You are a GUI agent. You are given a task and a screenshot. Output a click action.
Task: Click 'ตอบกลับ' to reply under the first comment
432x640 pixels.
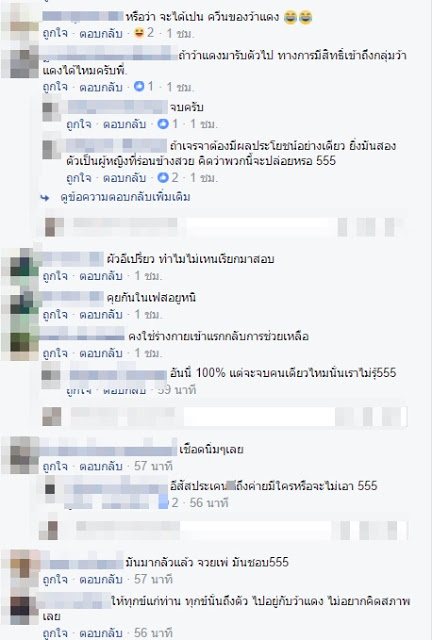[101, 33]
